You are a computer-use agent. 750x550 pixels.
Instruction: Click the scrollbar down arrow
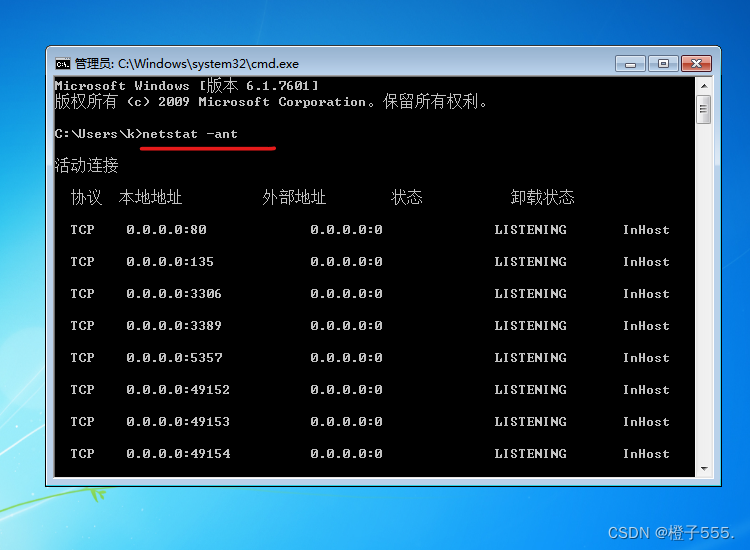704,469
